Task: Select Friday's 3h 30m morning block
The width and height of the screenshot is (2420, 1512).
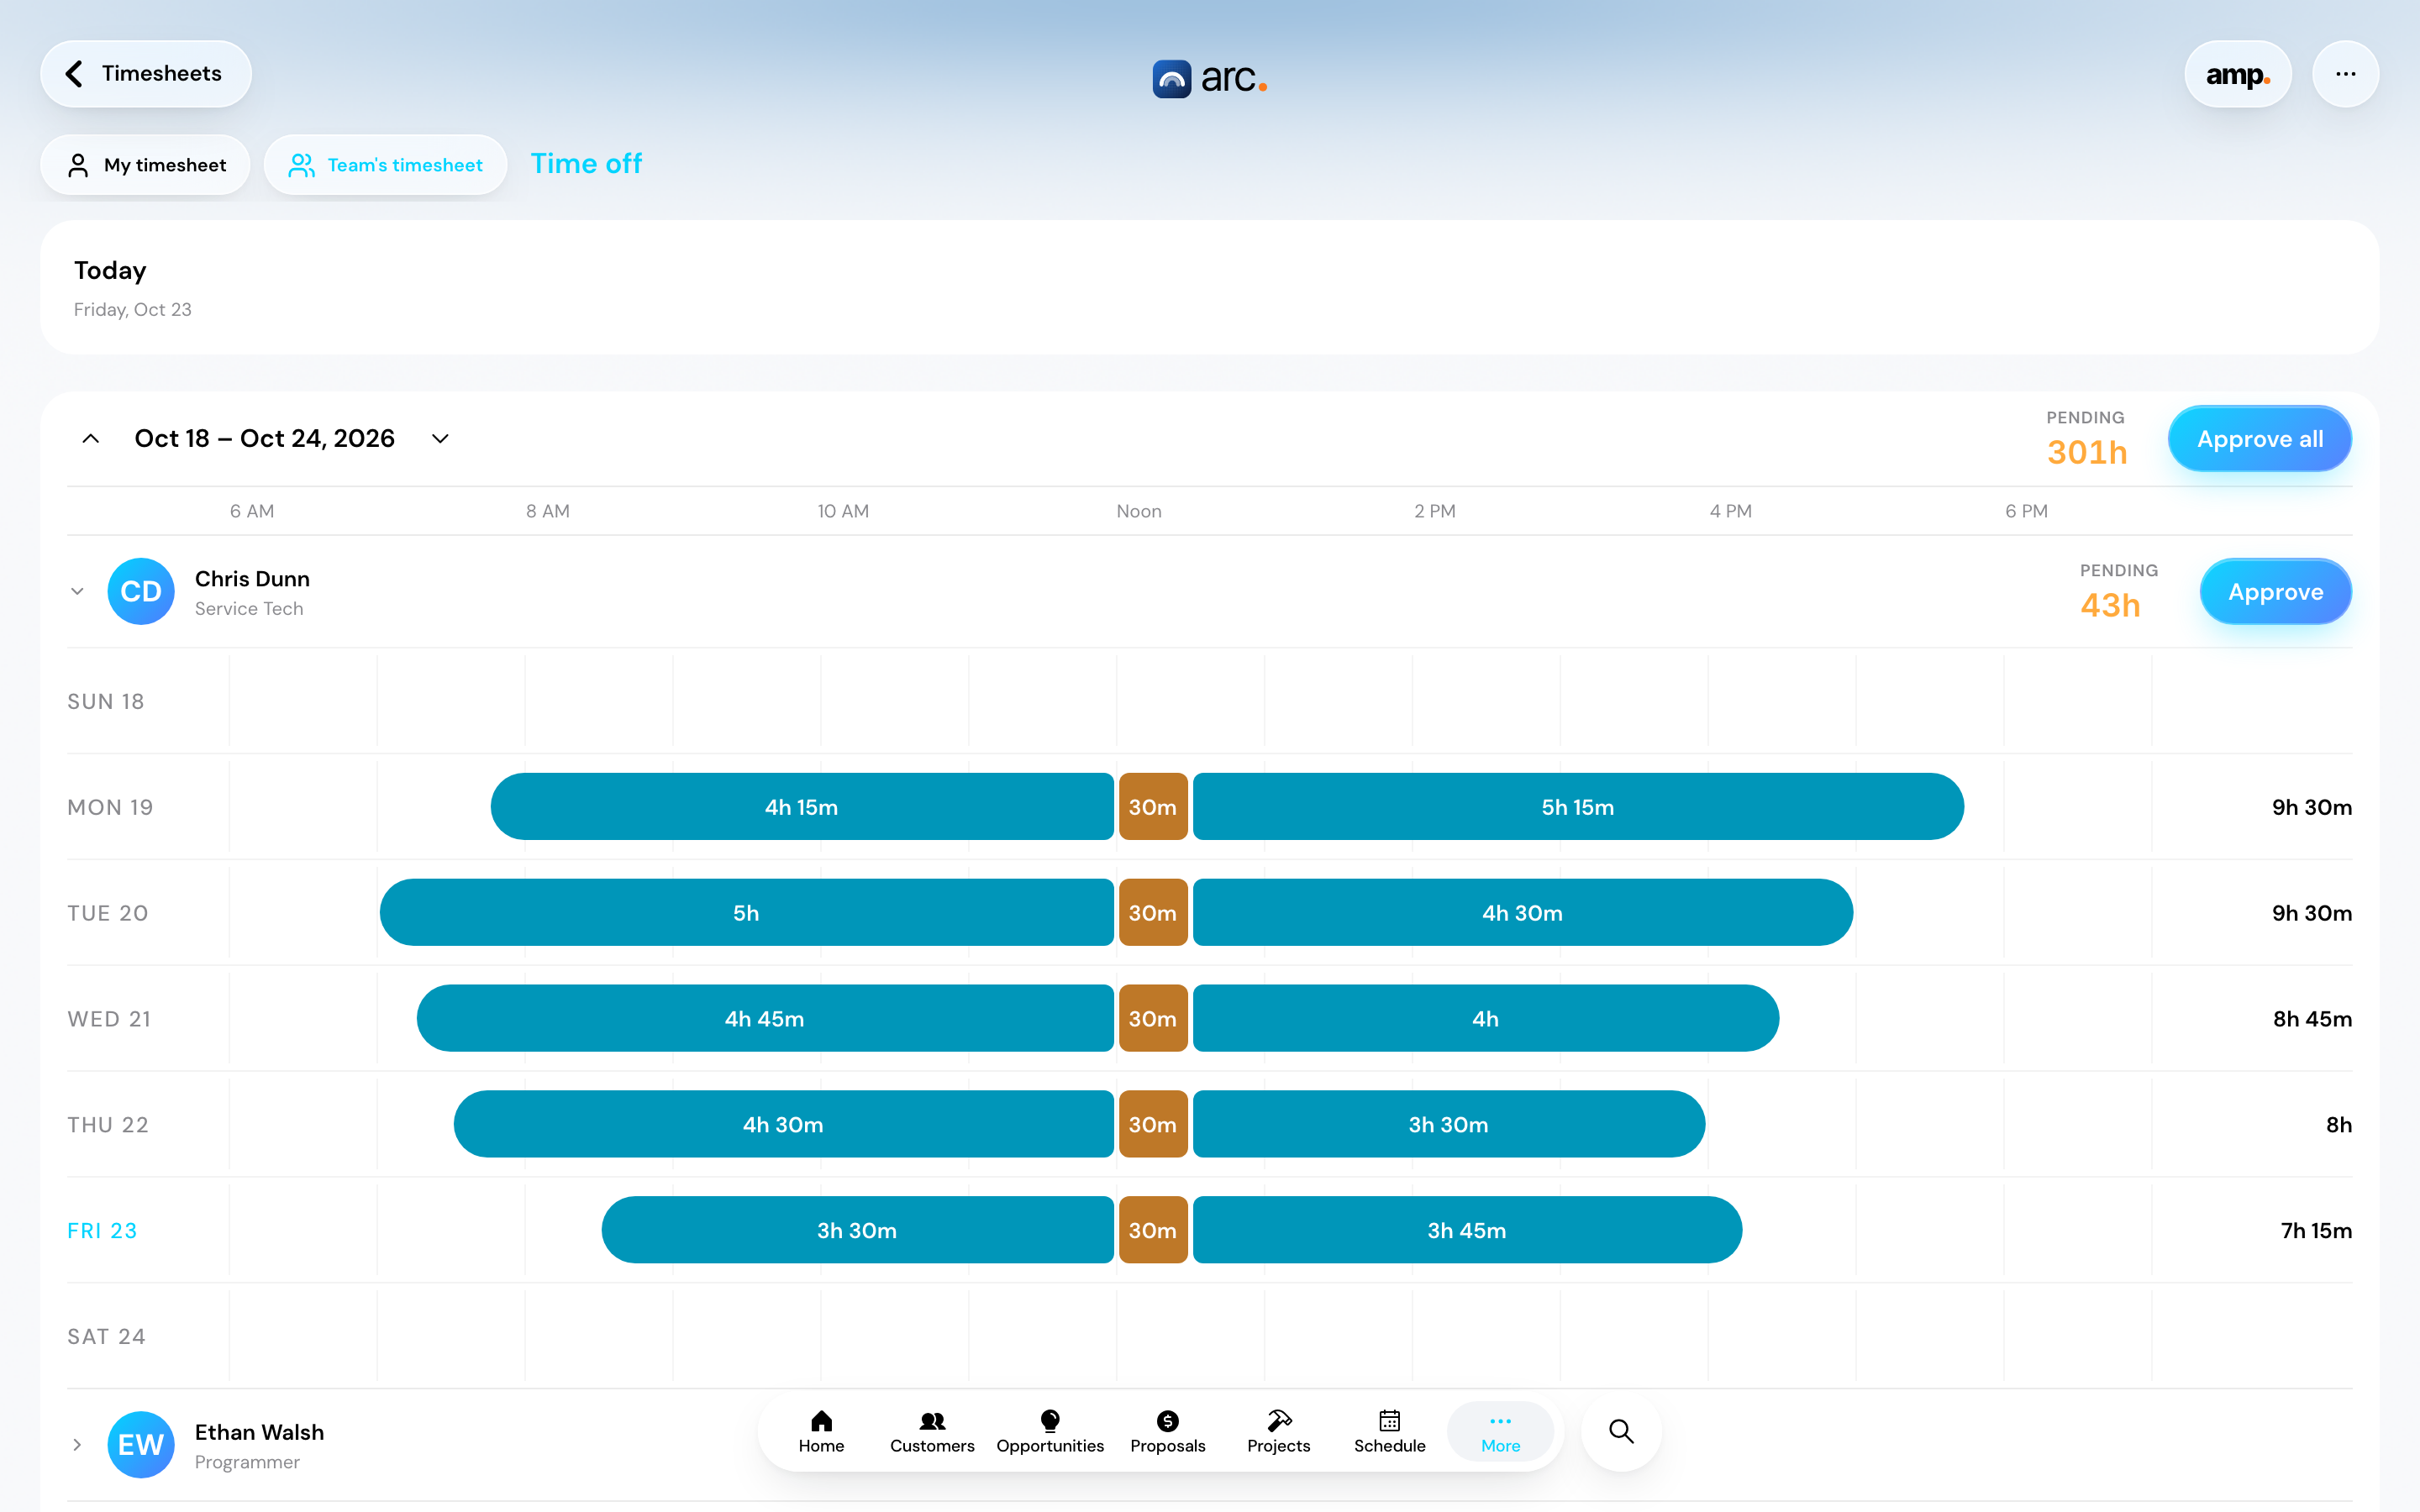Action: (857, 1231)
